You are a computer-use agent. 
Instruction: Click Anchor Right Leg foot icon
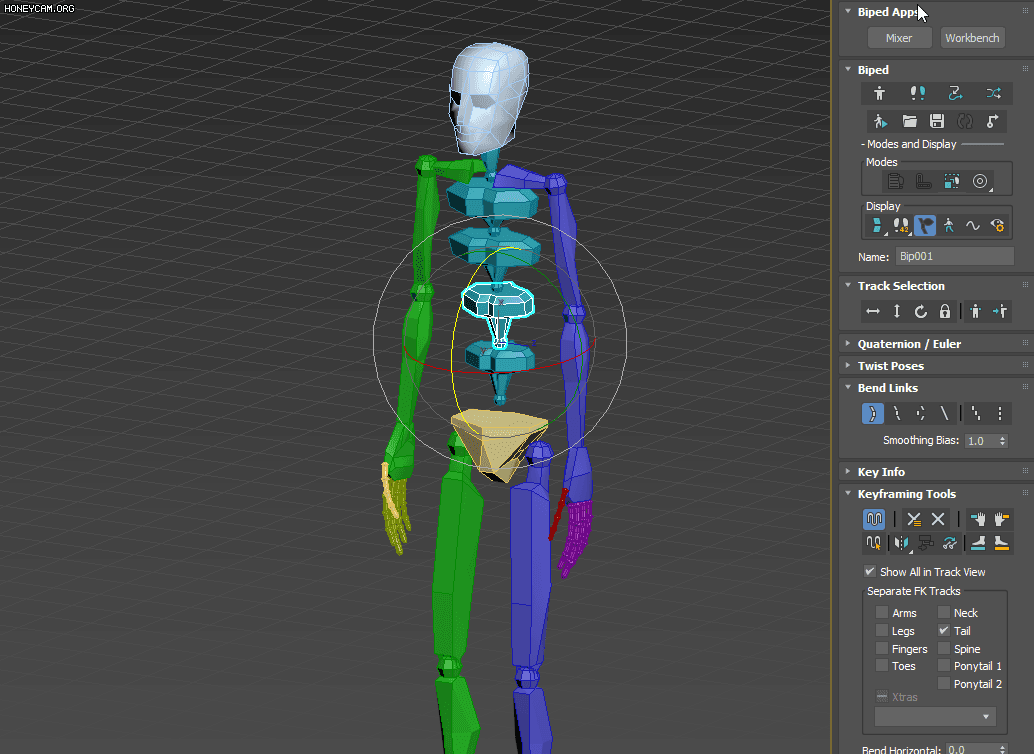coord(977,543)
